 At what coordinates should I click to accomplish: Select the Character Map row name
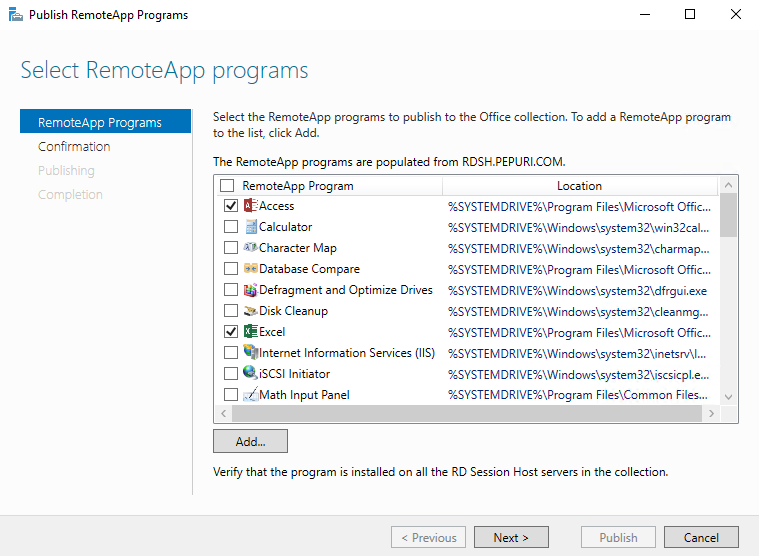(x=298, y=248)
